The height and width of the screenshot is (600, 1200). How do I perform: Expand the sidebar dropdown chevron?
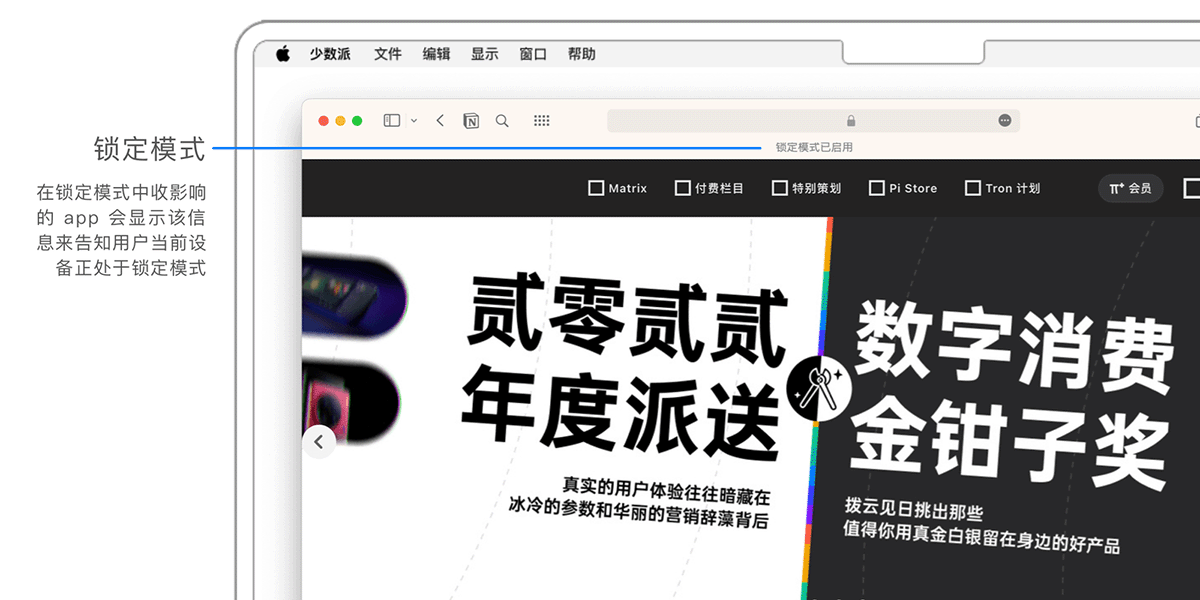(x=414, y=121)
